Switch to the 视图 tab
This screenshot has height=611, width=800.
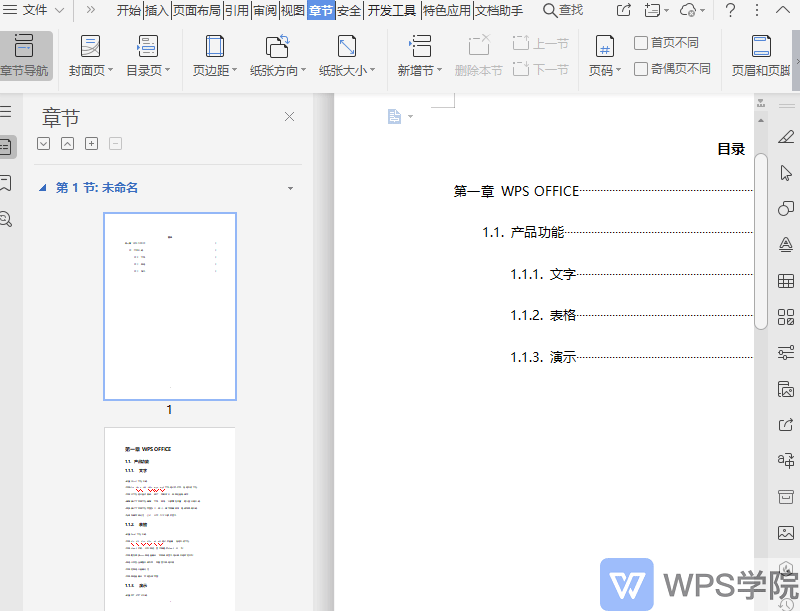coord(293,10)
